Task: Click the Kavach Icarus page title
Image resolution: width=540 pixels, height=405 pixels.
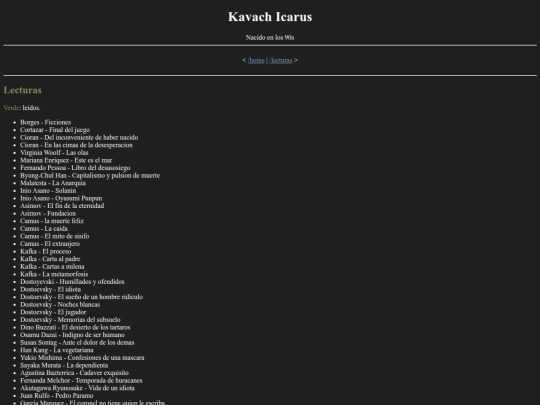Action: pos(270,17)
